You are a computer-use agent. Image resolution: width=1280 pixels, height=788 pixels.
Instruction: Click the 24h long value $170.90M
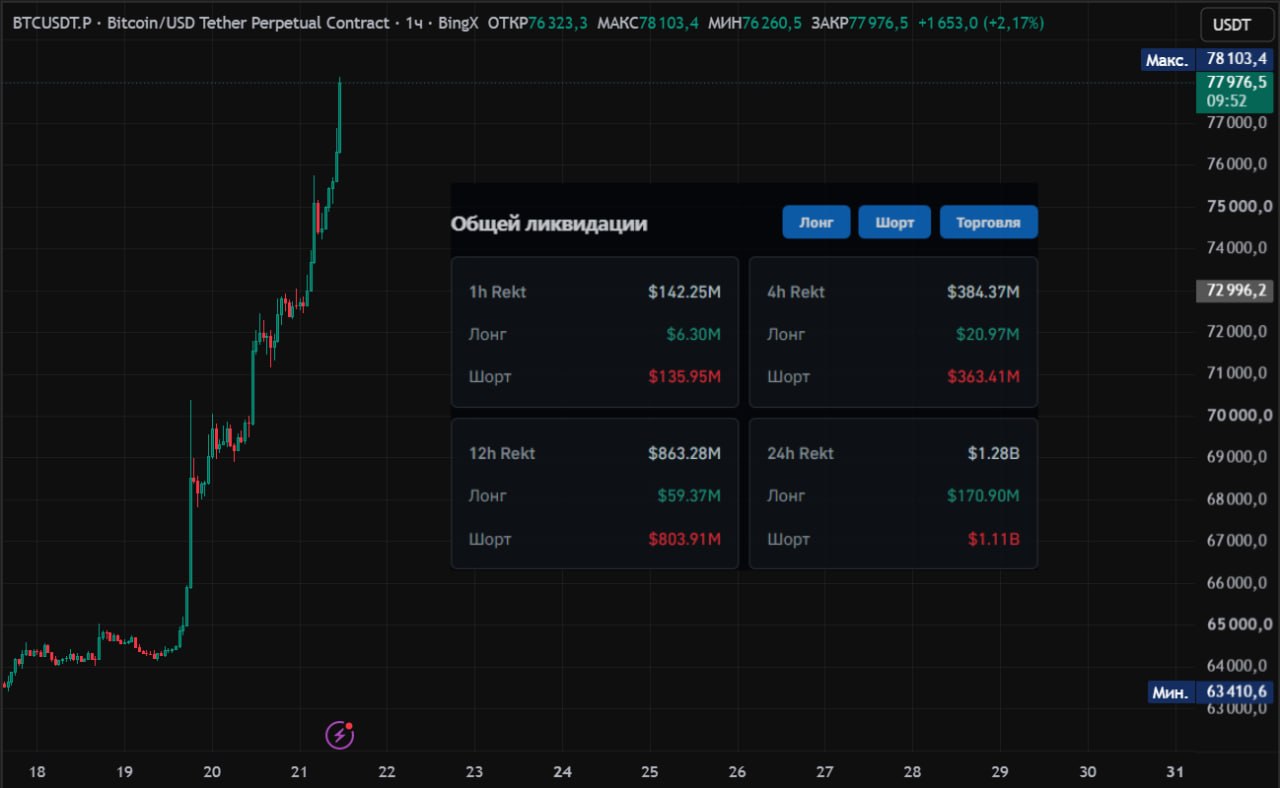pyautogui.click(x=984, y=495)
